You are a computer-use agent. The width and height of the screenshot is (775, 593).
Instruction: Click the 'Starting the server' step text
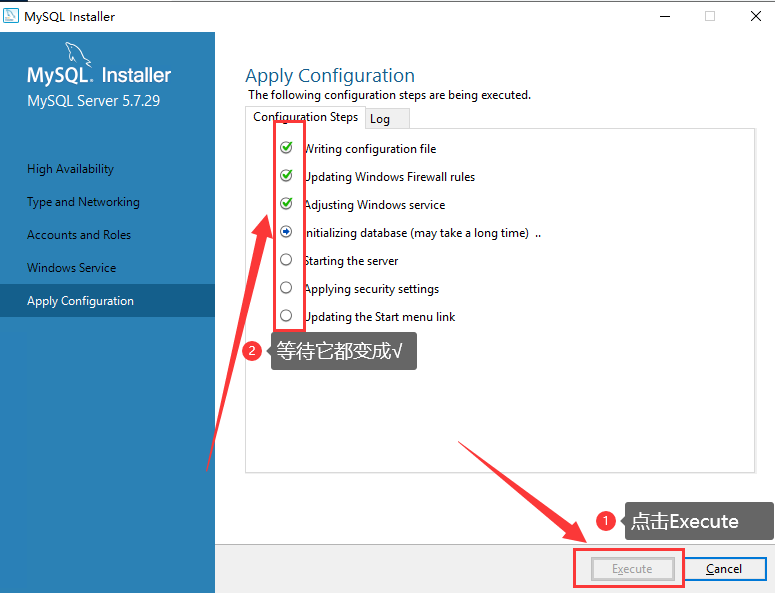(351, 261)
